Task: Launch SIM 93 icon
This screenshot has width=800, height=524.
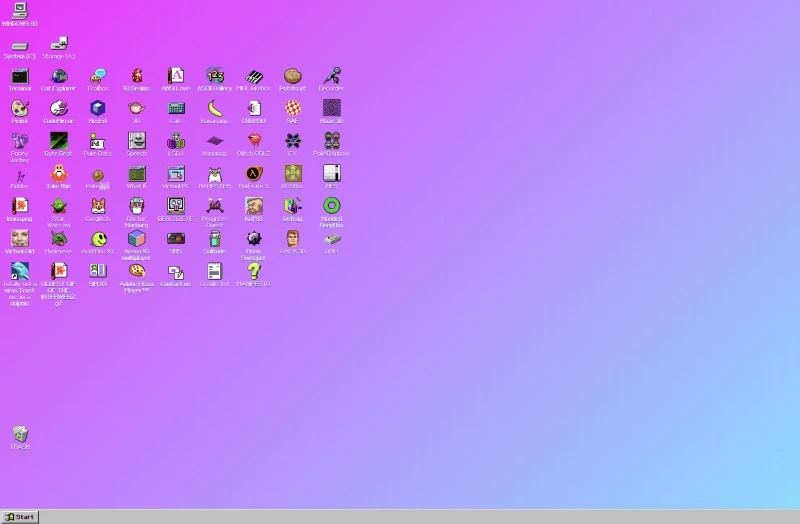Action: click(x=97, y=271)
